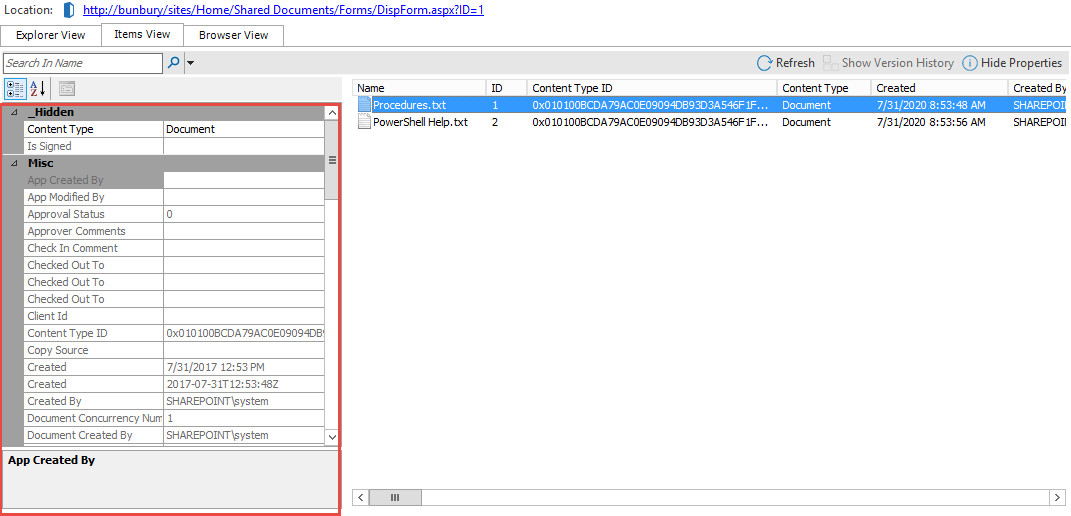This screenshot has height=516, width=1071.
Task: Click the Content Type ID column header
Action: [652, 88]
